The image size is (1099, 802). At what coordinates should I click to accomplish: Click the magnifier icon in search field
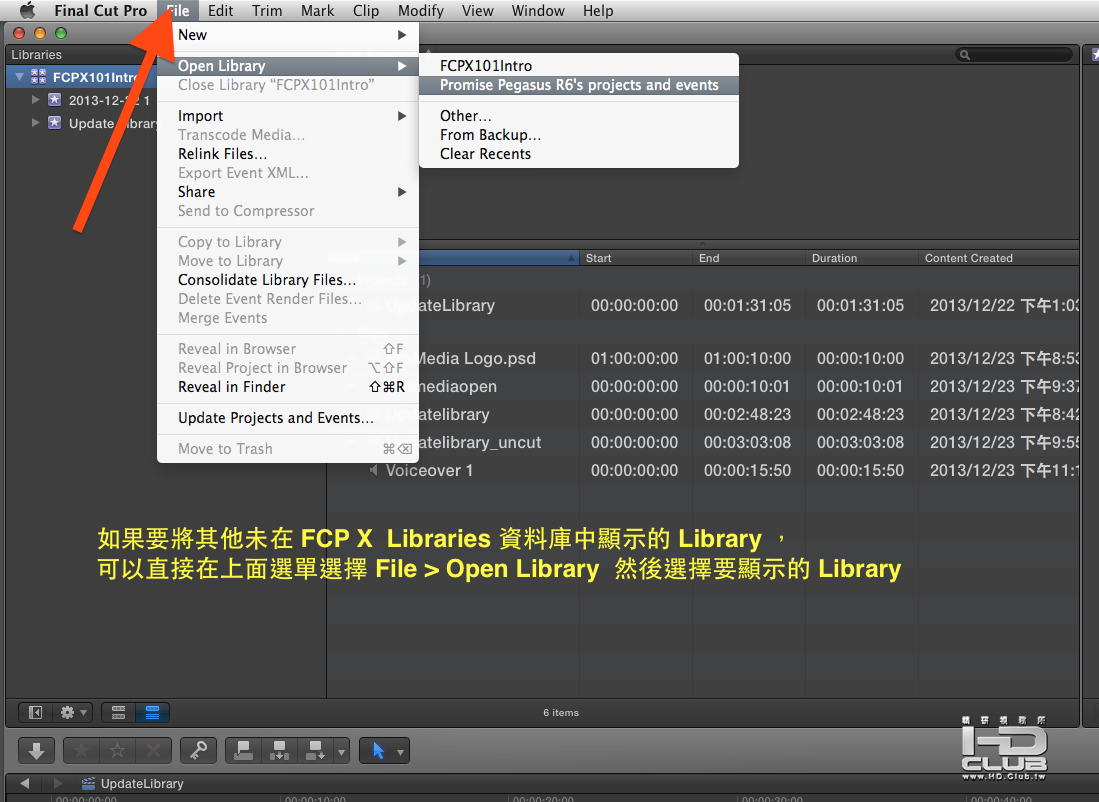point(965,55)
